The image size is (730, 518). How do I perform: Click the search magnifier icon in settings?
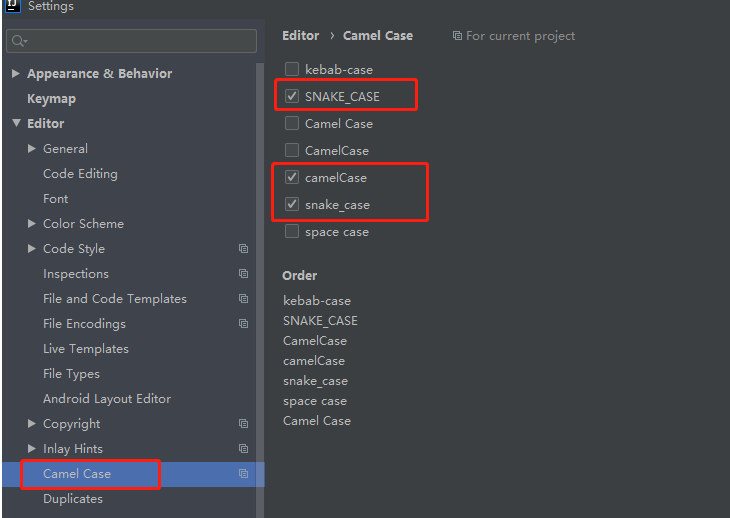19,41
